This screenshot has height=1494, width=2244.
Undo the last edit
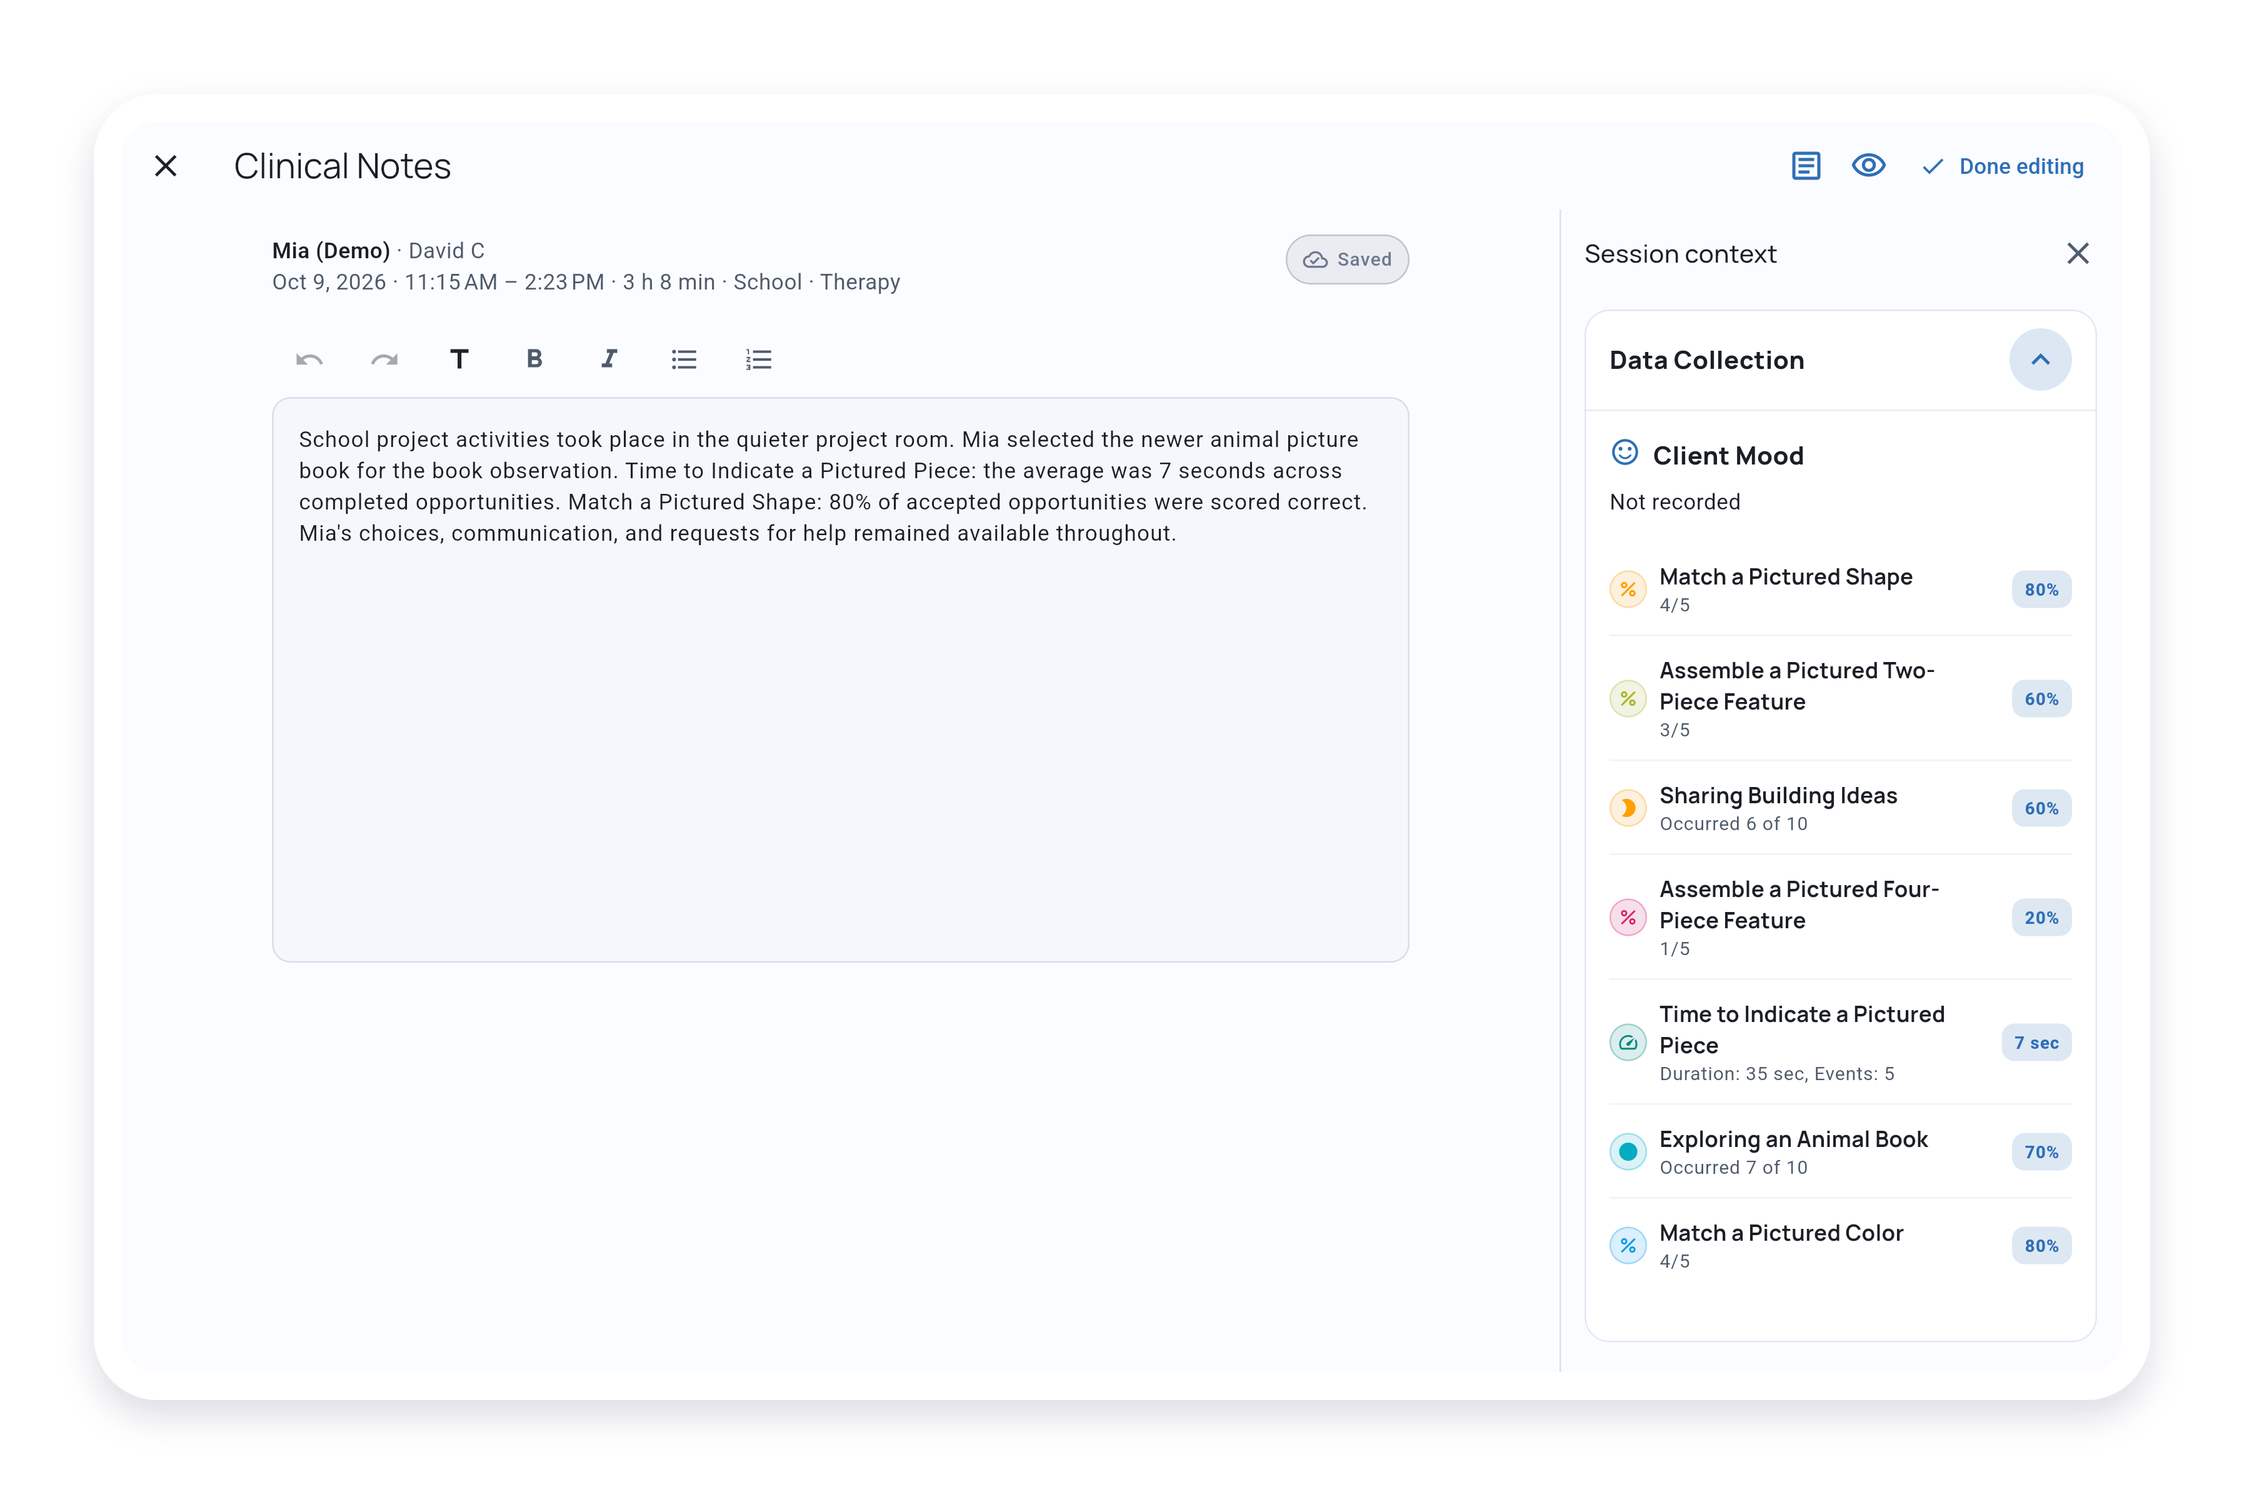click(x=309, y=360)
